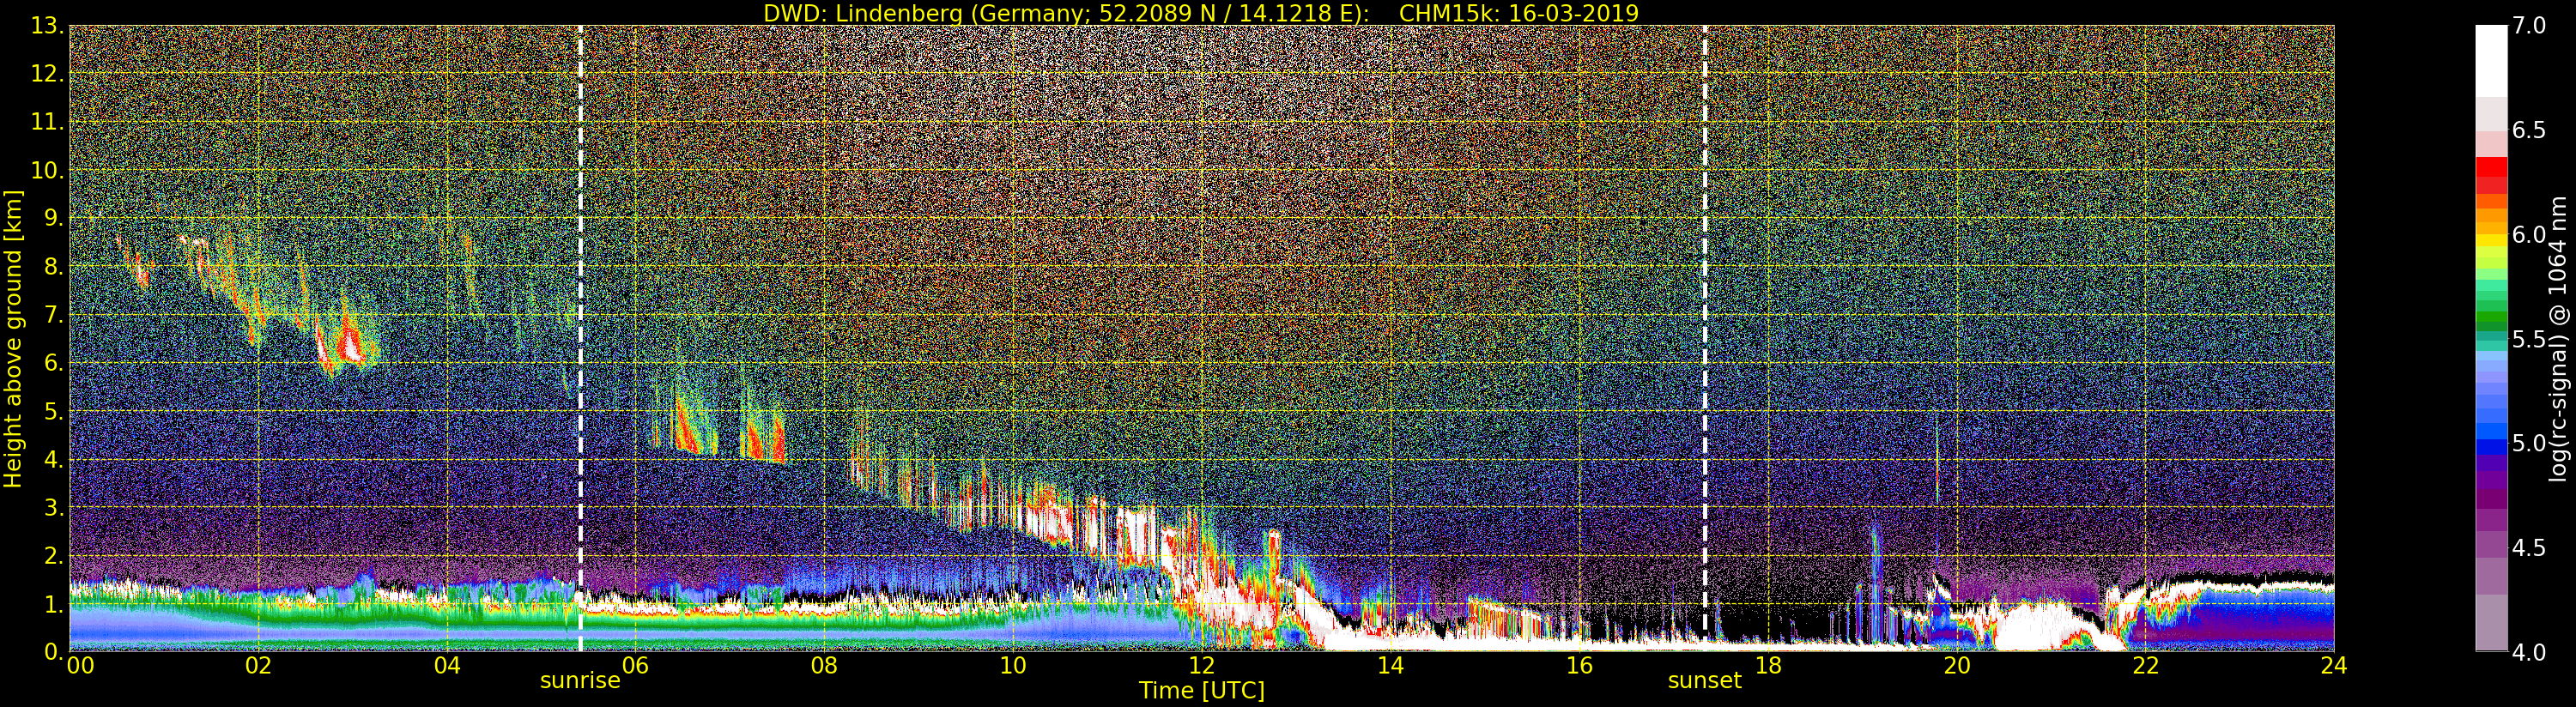Click the '12.' height tick label
The image size is (2576, 707).
point(48,74)
